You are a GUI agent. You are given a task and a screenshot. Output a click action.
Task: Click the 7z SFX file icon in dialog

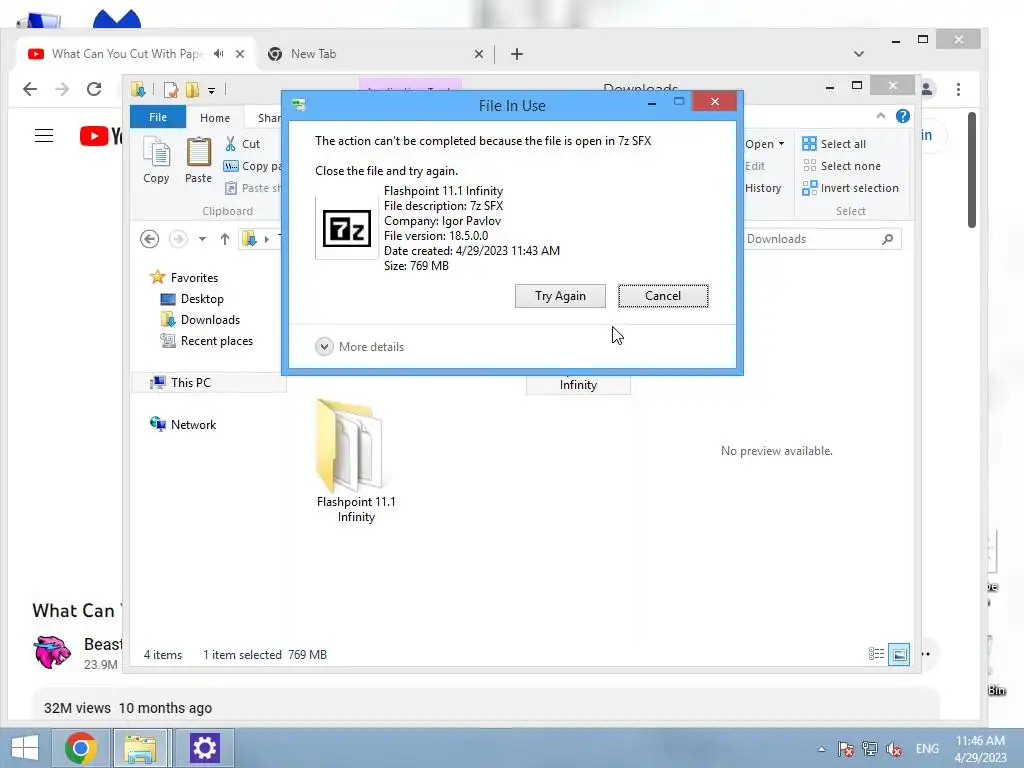[347, 229]
